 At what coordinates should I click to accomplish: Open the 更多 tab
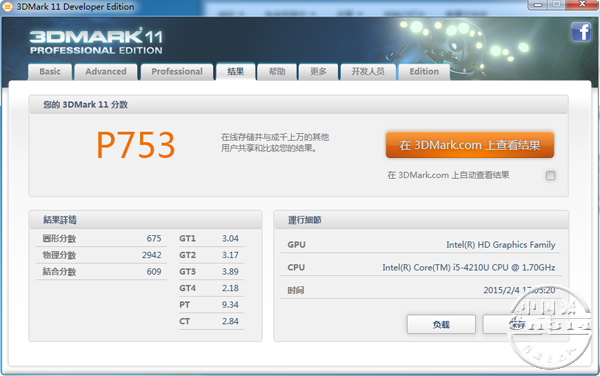318,72
